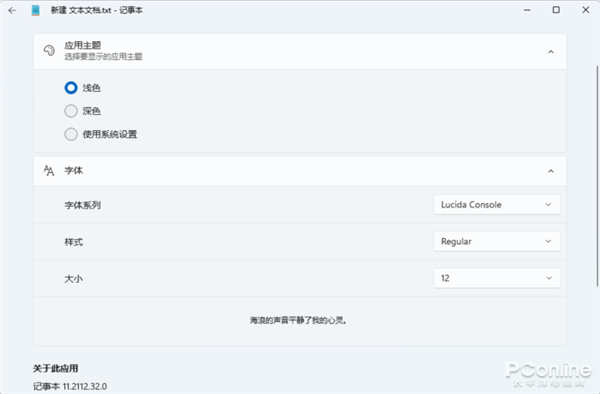Click the Notepad app icon in title bar
Viewport: 600px width, 394px height.
(x=36, y=10)
